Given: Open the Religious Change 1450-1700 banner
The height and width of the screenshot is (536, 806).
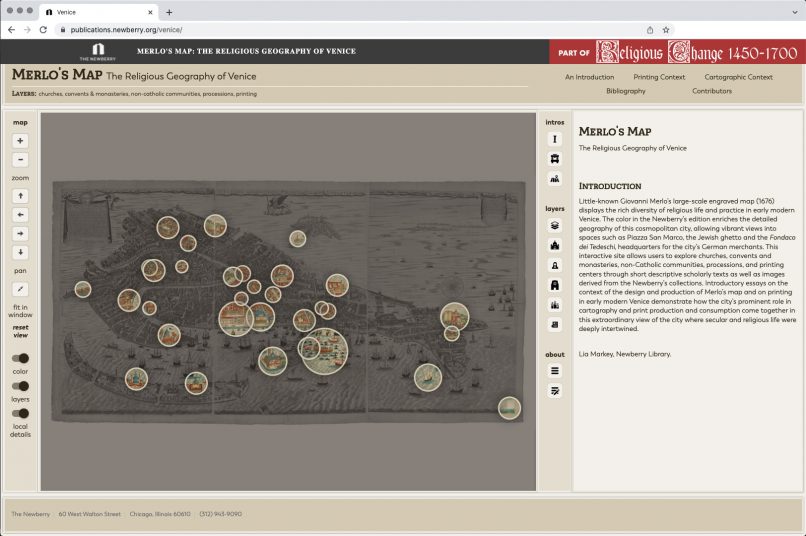Looking at the screenshot, I should pos(676,51).
